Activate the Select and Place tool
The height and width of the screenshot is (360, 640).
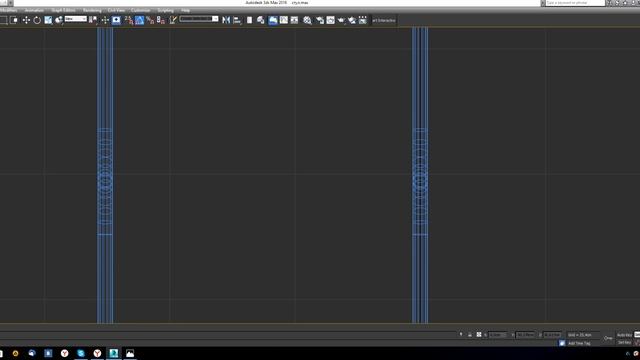click(59, 20)
